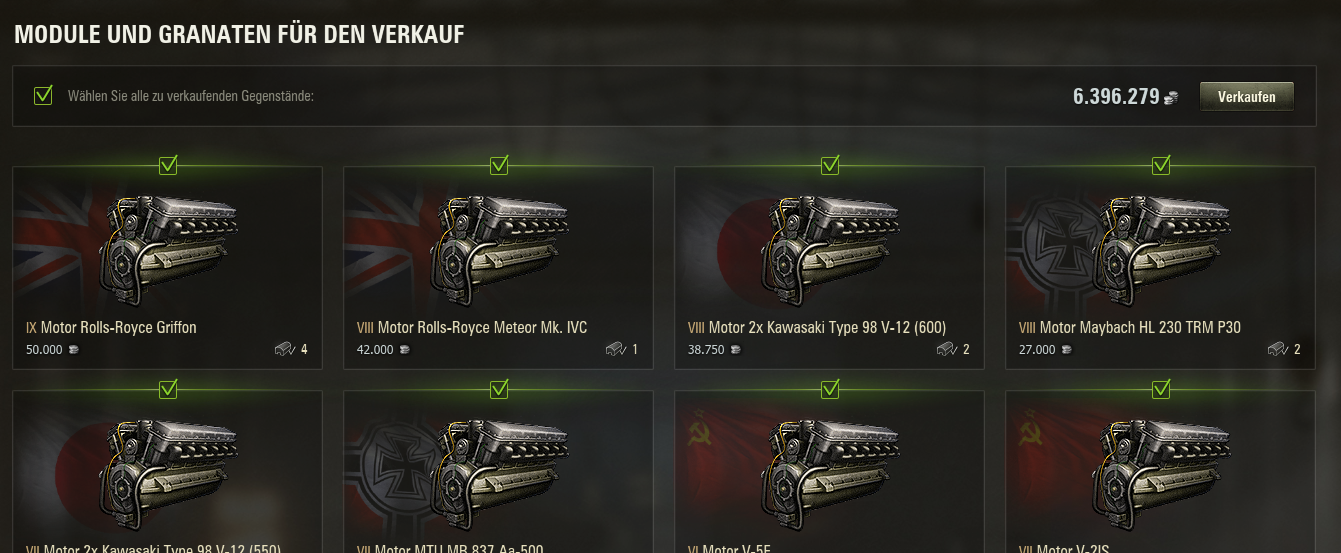Click the Kawasaki Type 98 V-12 (600) engine image

pos(830,249)
